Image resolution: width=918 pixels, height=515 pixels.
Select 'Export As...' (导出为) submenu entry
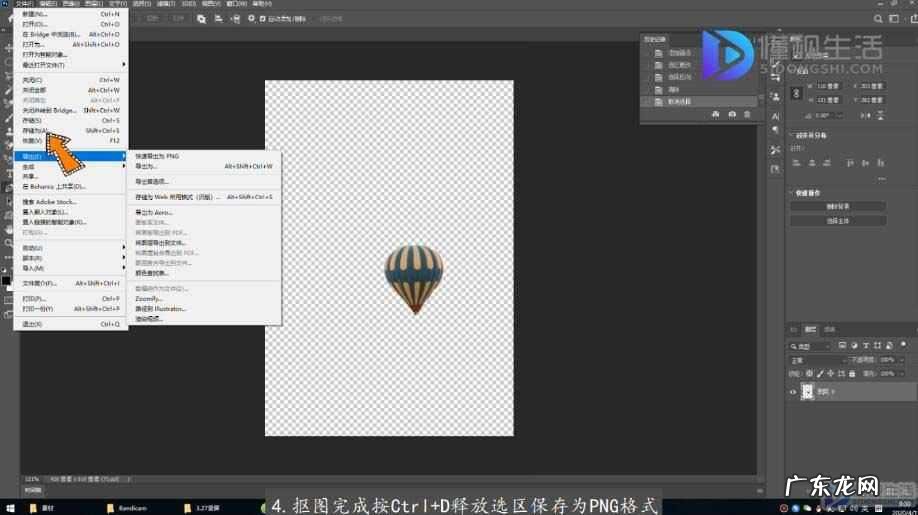(147, 166)
